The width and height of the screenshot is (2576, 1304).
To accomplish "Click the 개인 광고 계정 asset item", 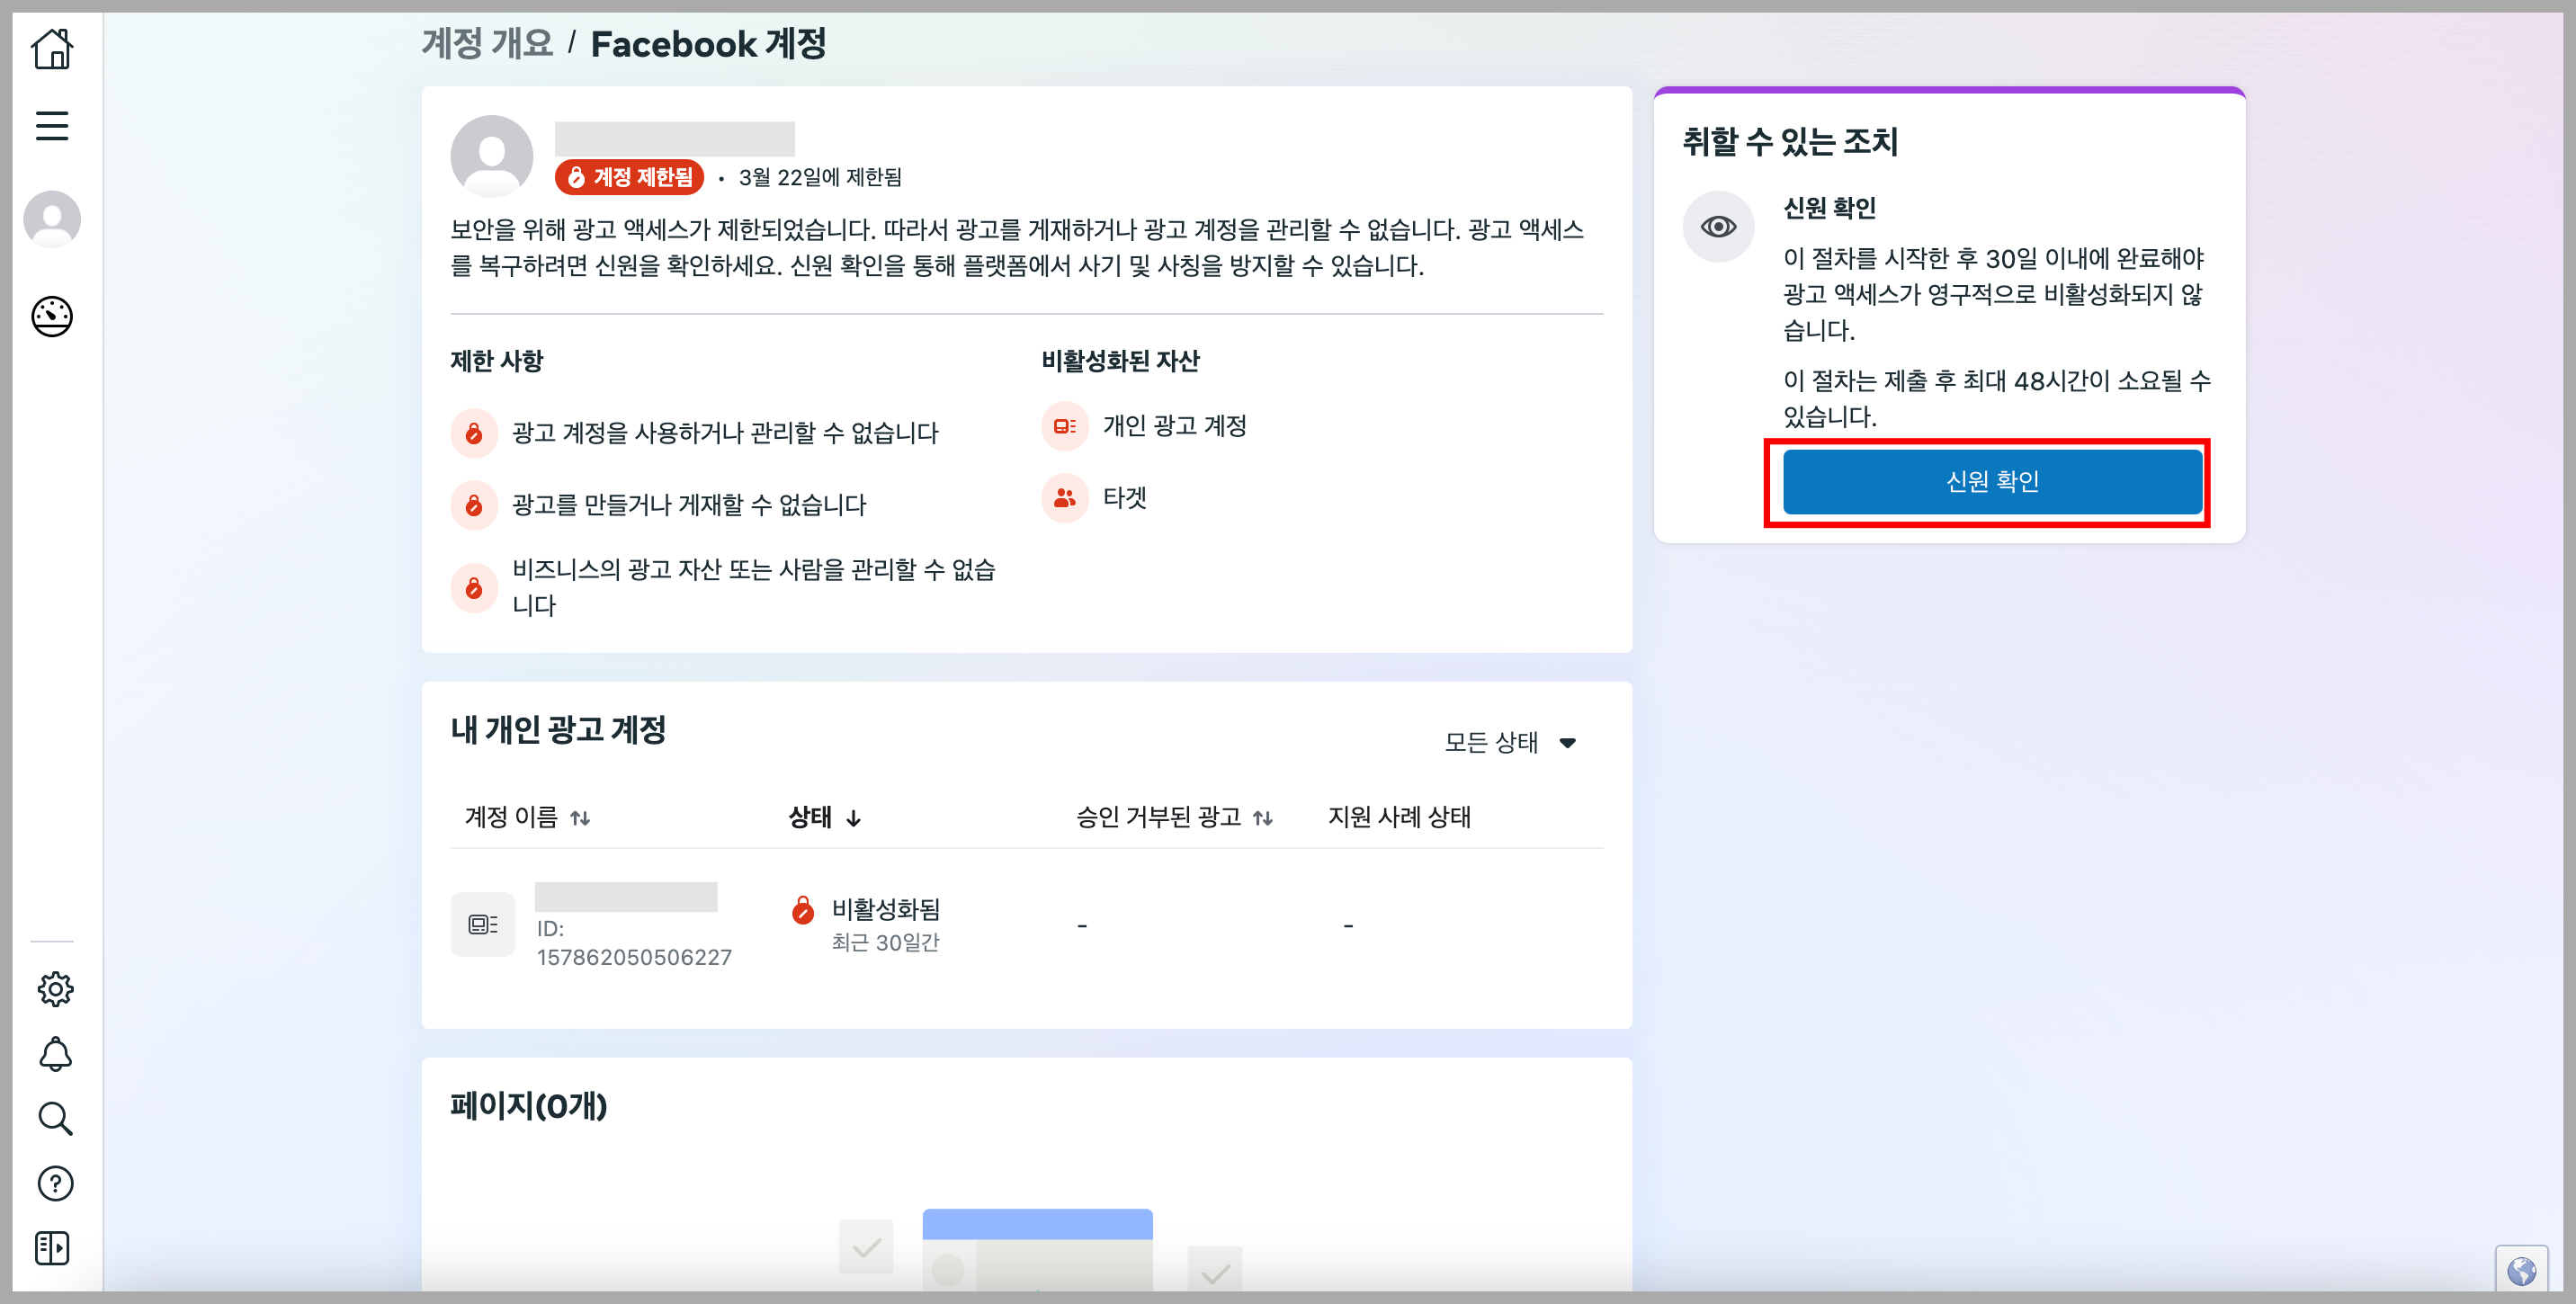I will click(x=1174, y=426).
